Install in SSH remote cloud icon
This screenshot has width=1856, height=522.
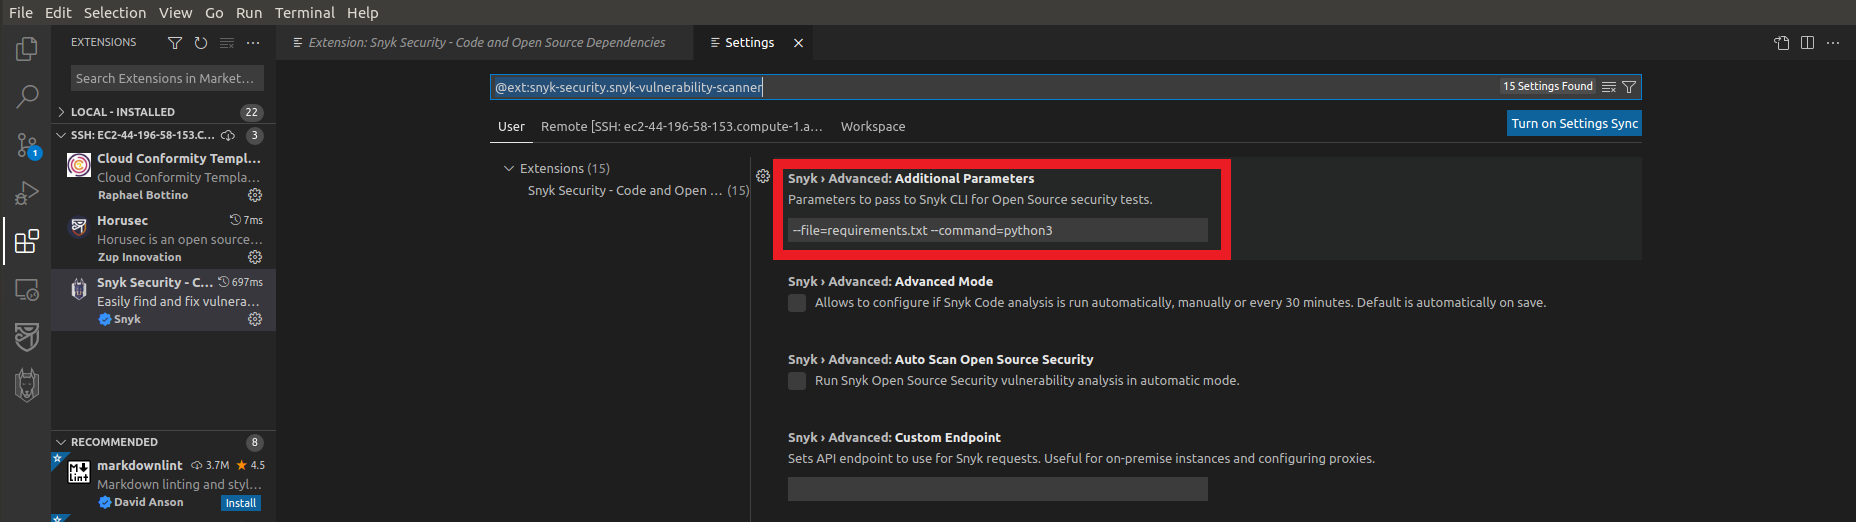click(228, 135)
